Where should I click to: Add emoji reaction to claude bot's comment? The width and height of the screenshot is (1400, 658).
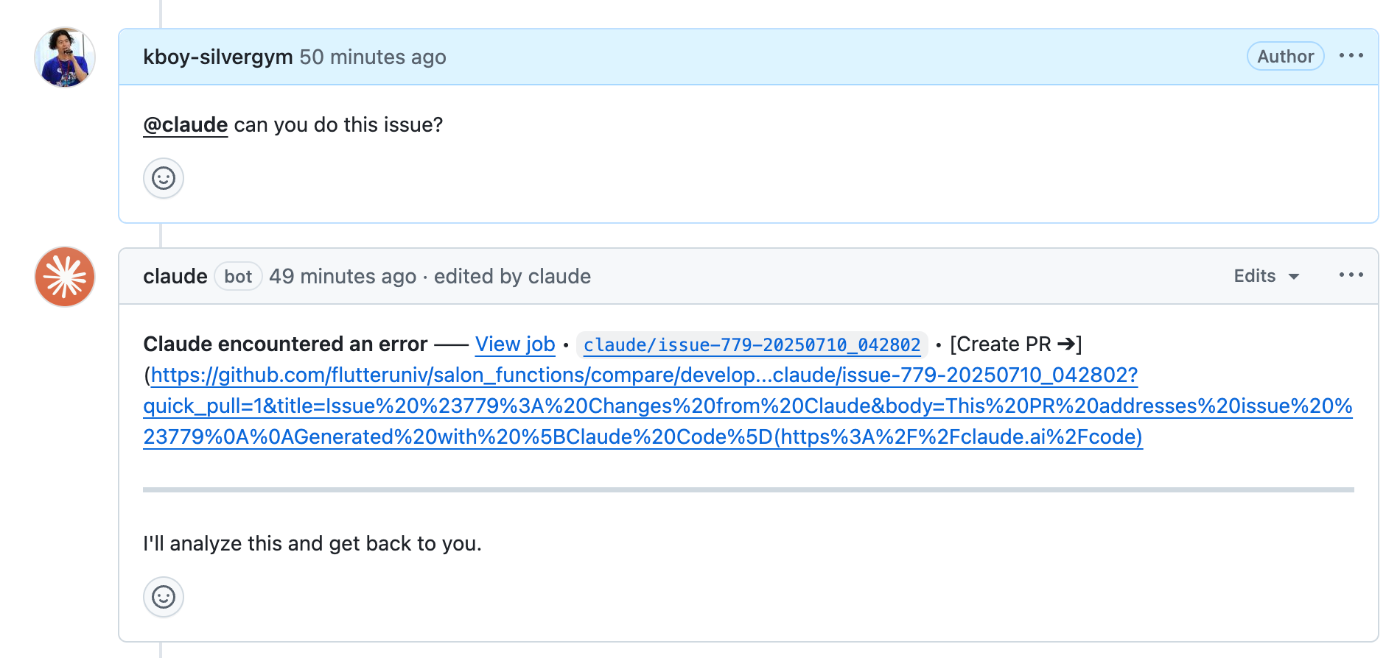click(x=163, y=597)
